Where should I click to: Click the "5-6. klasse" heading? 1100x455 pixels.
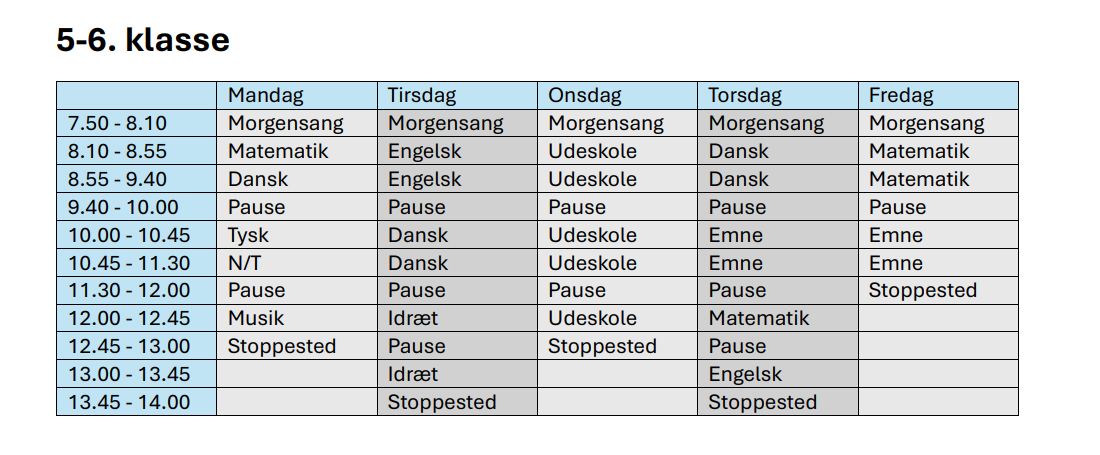[x=143, y=40]
